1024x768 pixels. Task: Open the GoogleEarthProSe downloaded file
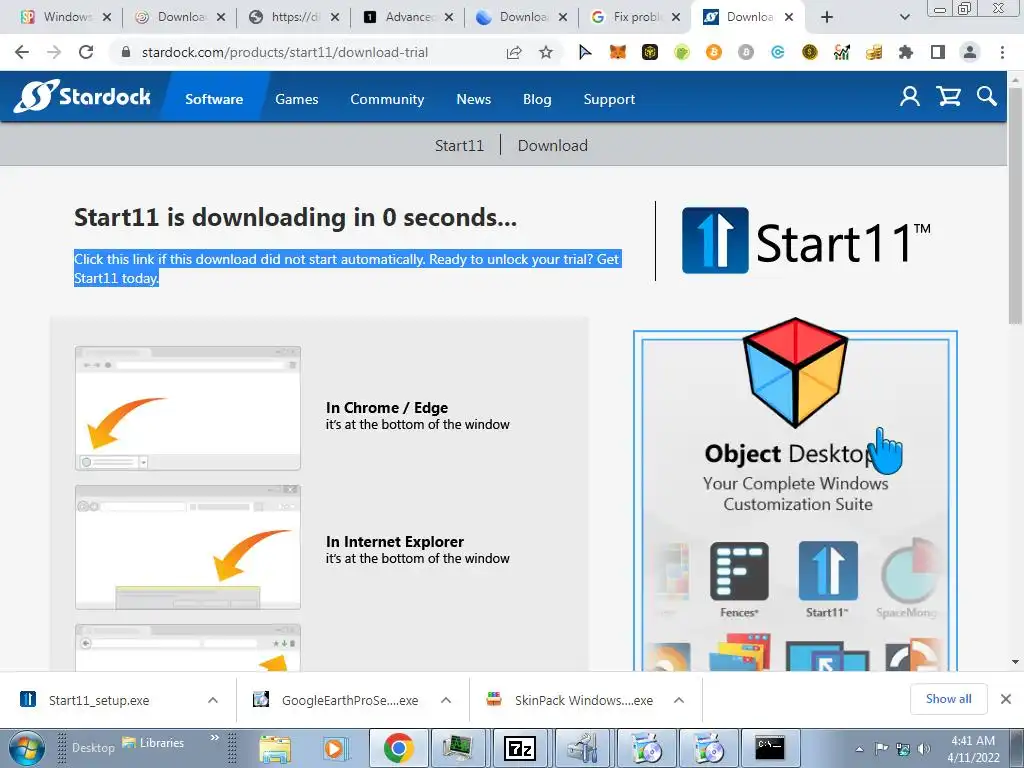(350, 700)
